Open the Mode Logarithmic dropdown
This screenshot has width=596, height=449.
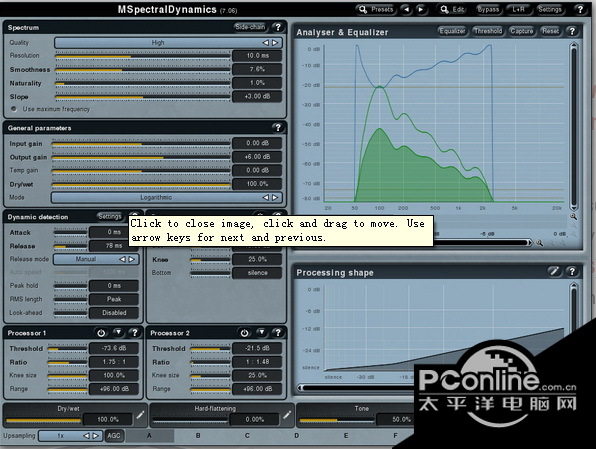(x=166, y=197)
